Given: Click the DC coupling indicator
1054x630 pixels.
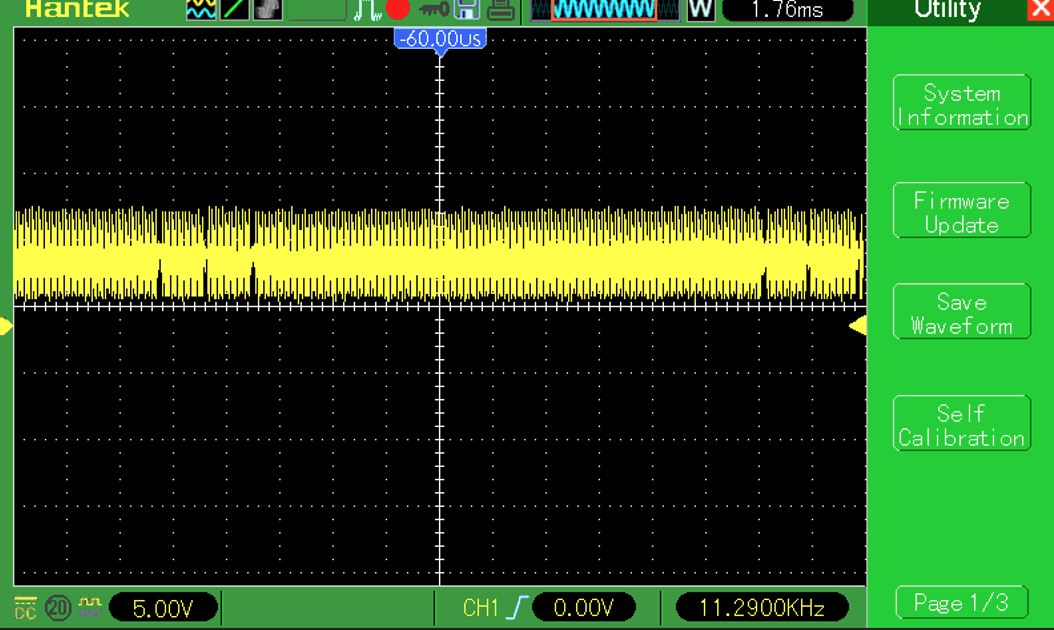Looking at the screenshot, I should click(25, 607).
